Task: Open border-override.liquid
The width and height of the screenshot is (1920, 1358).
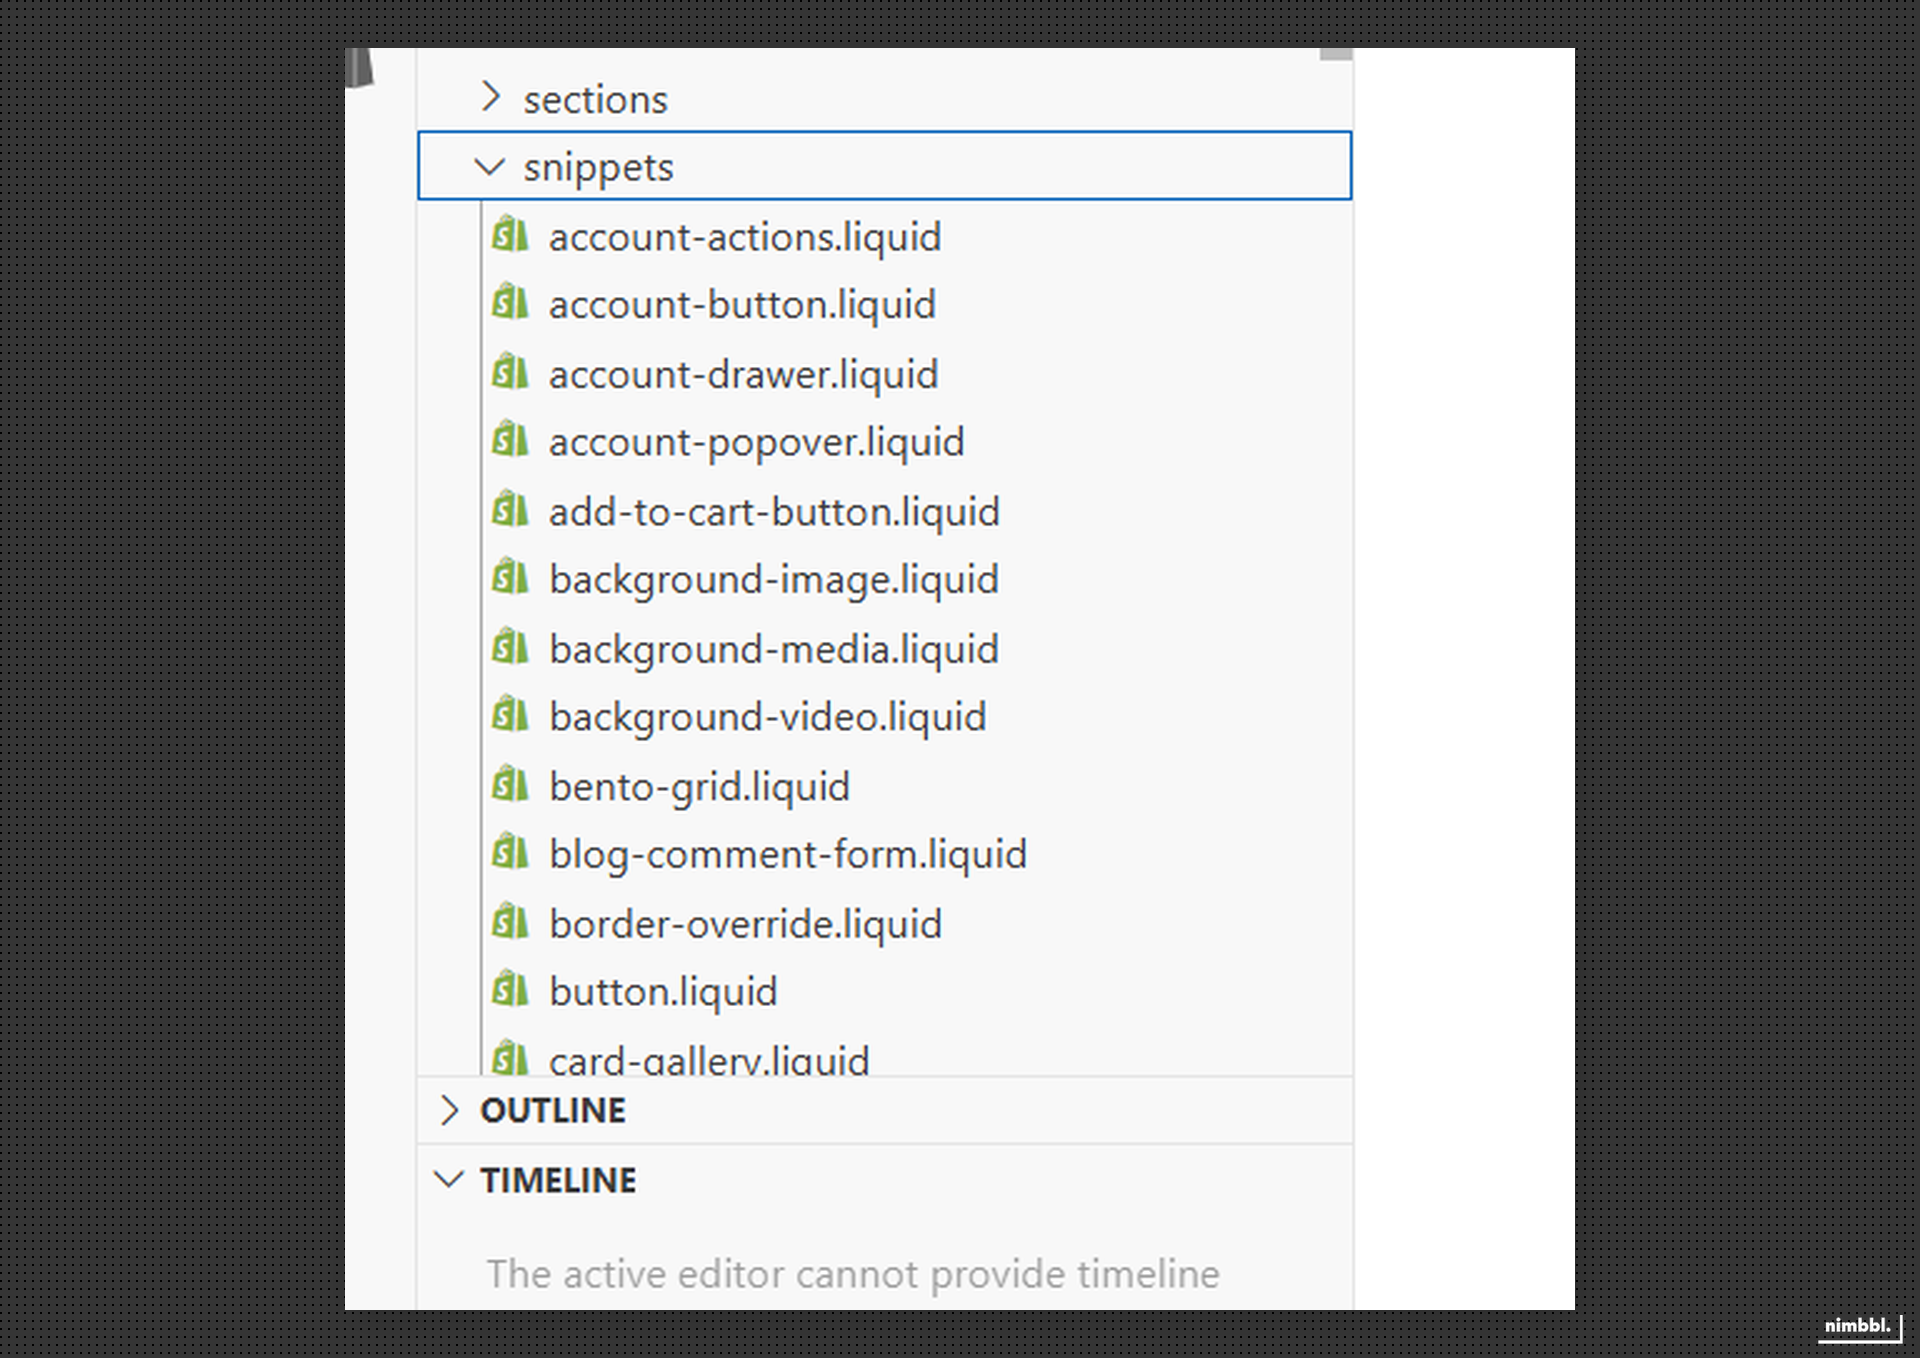Action: pos(744,923)
